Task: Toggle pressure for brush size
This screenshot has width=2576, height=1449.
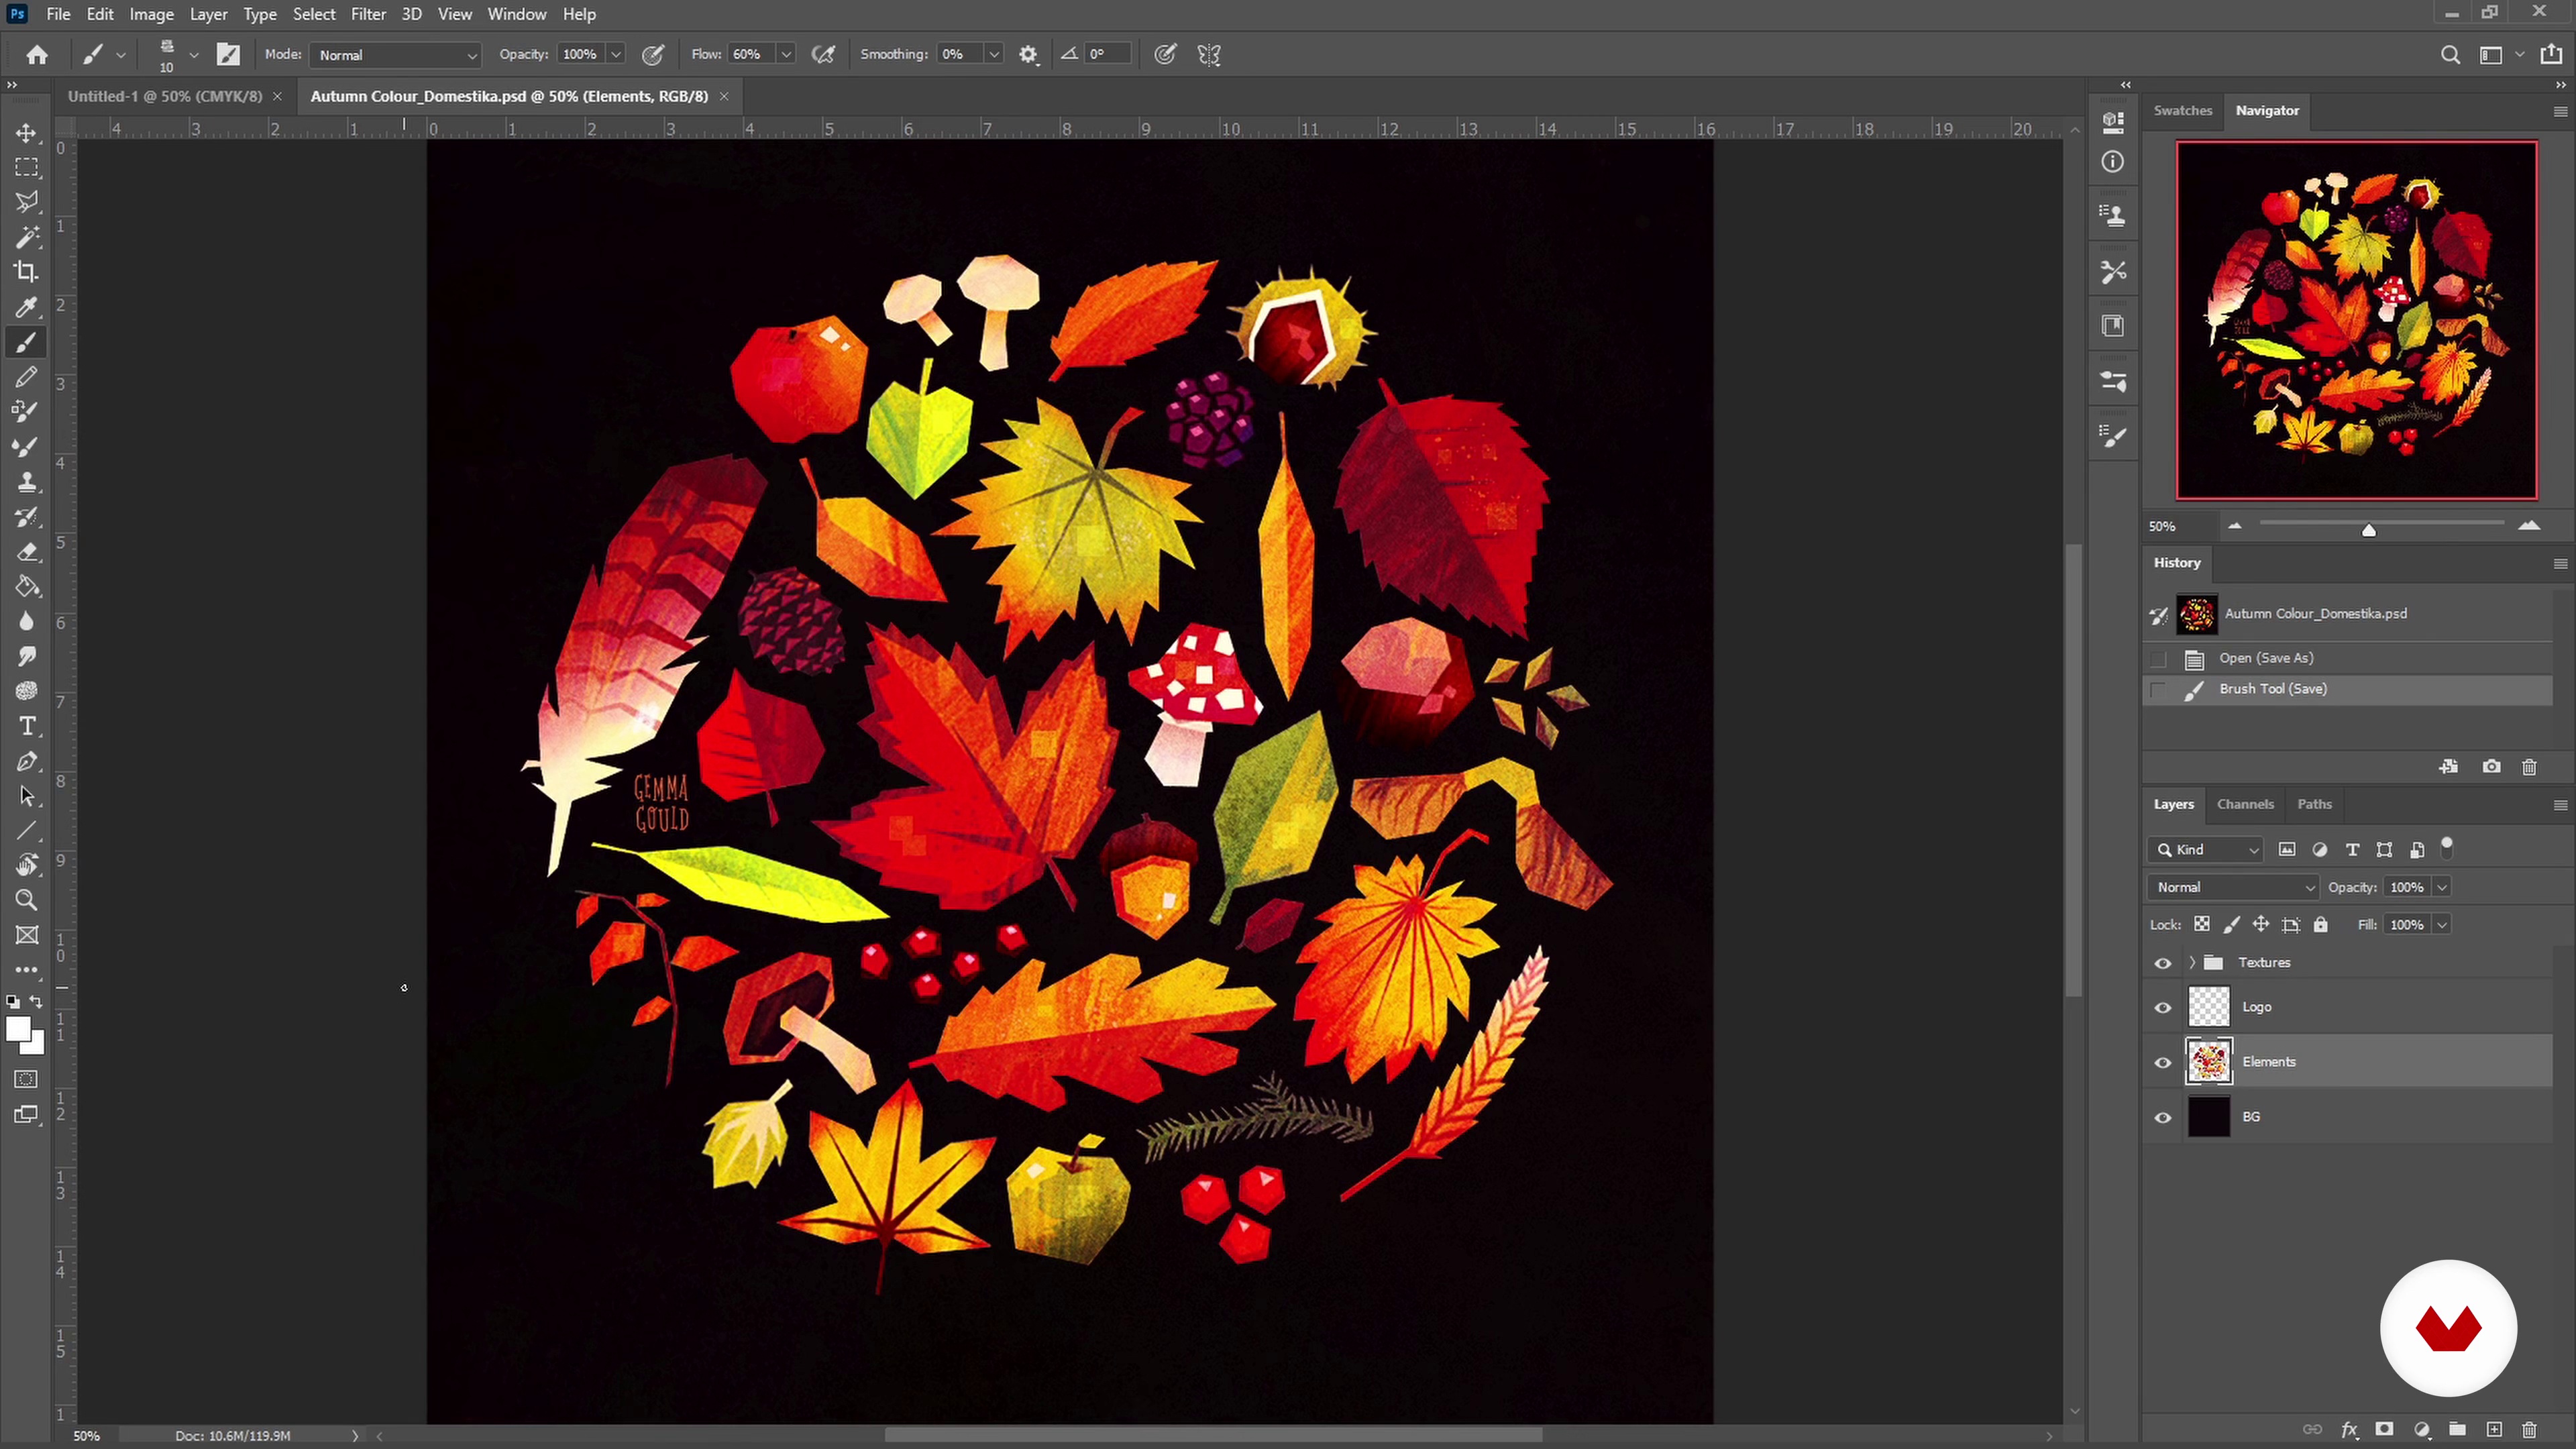Action: [1165, 55]
